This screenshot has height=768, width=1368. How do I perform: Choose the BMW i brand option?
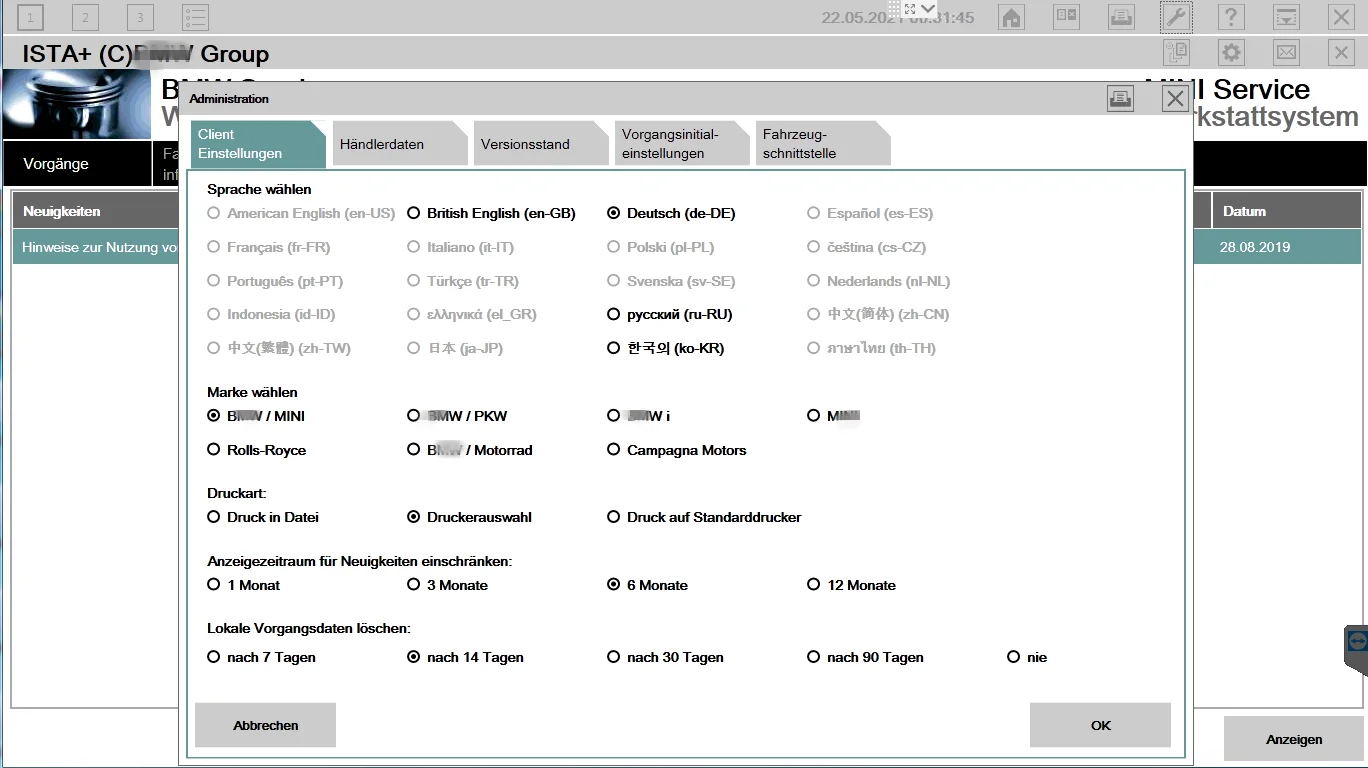point(639,416)
